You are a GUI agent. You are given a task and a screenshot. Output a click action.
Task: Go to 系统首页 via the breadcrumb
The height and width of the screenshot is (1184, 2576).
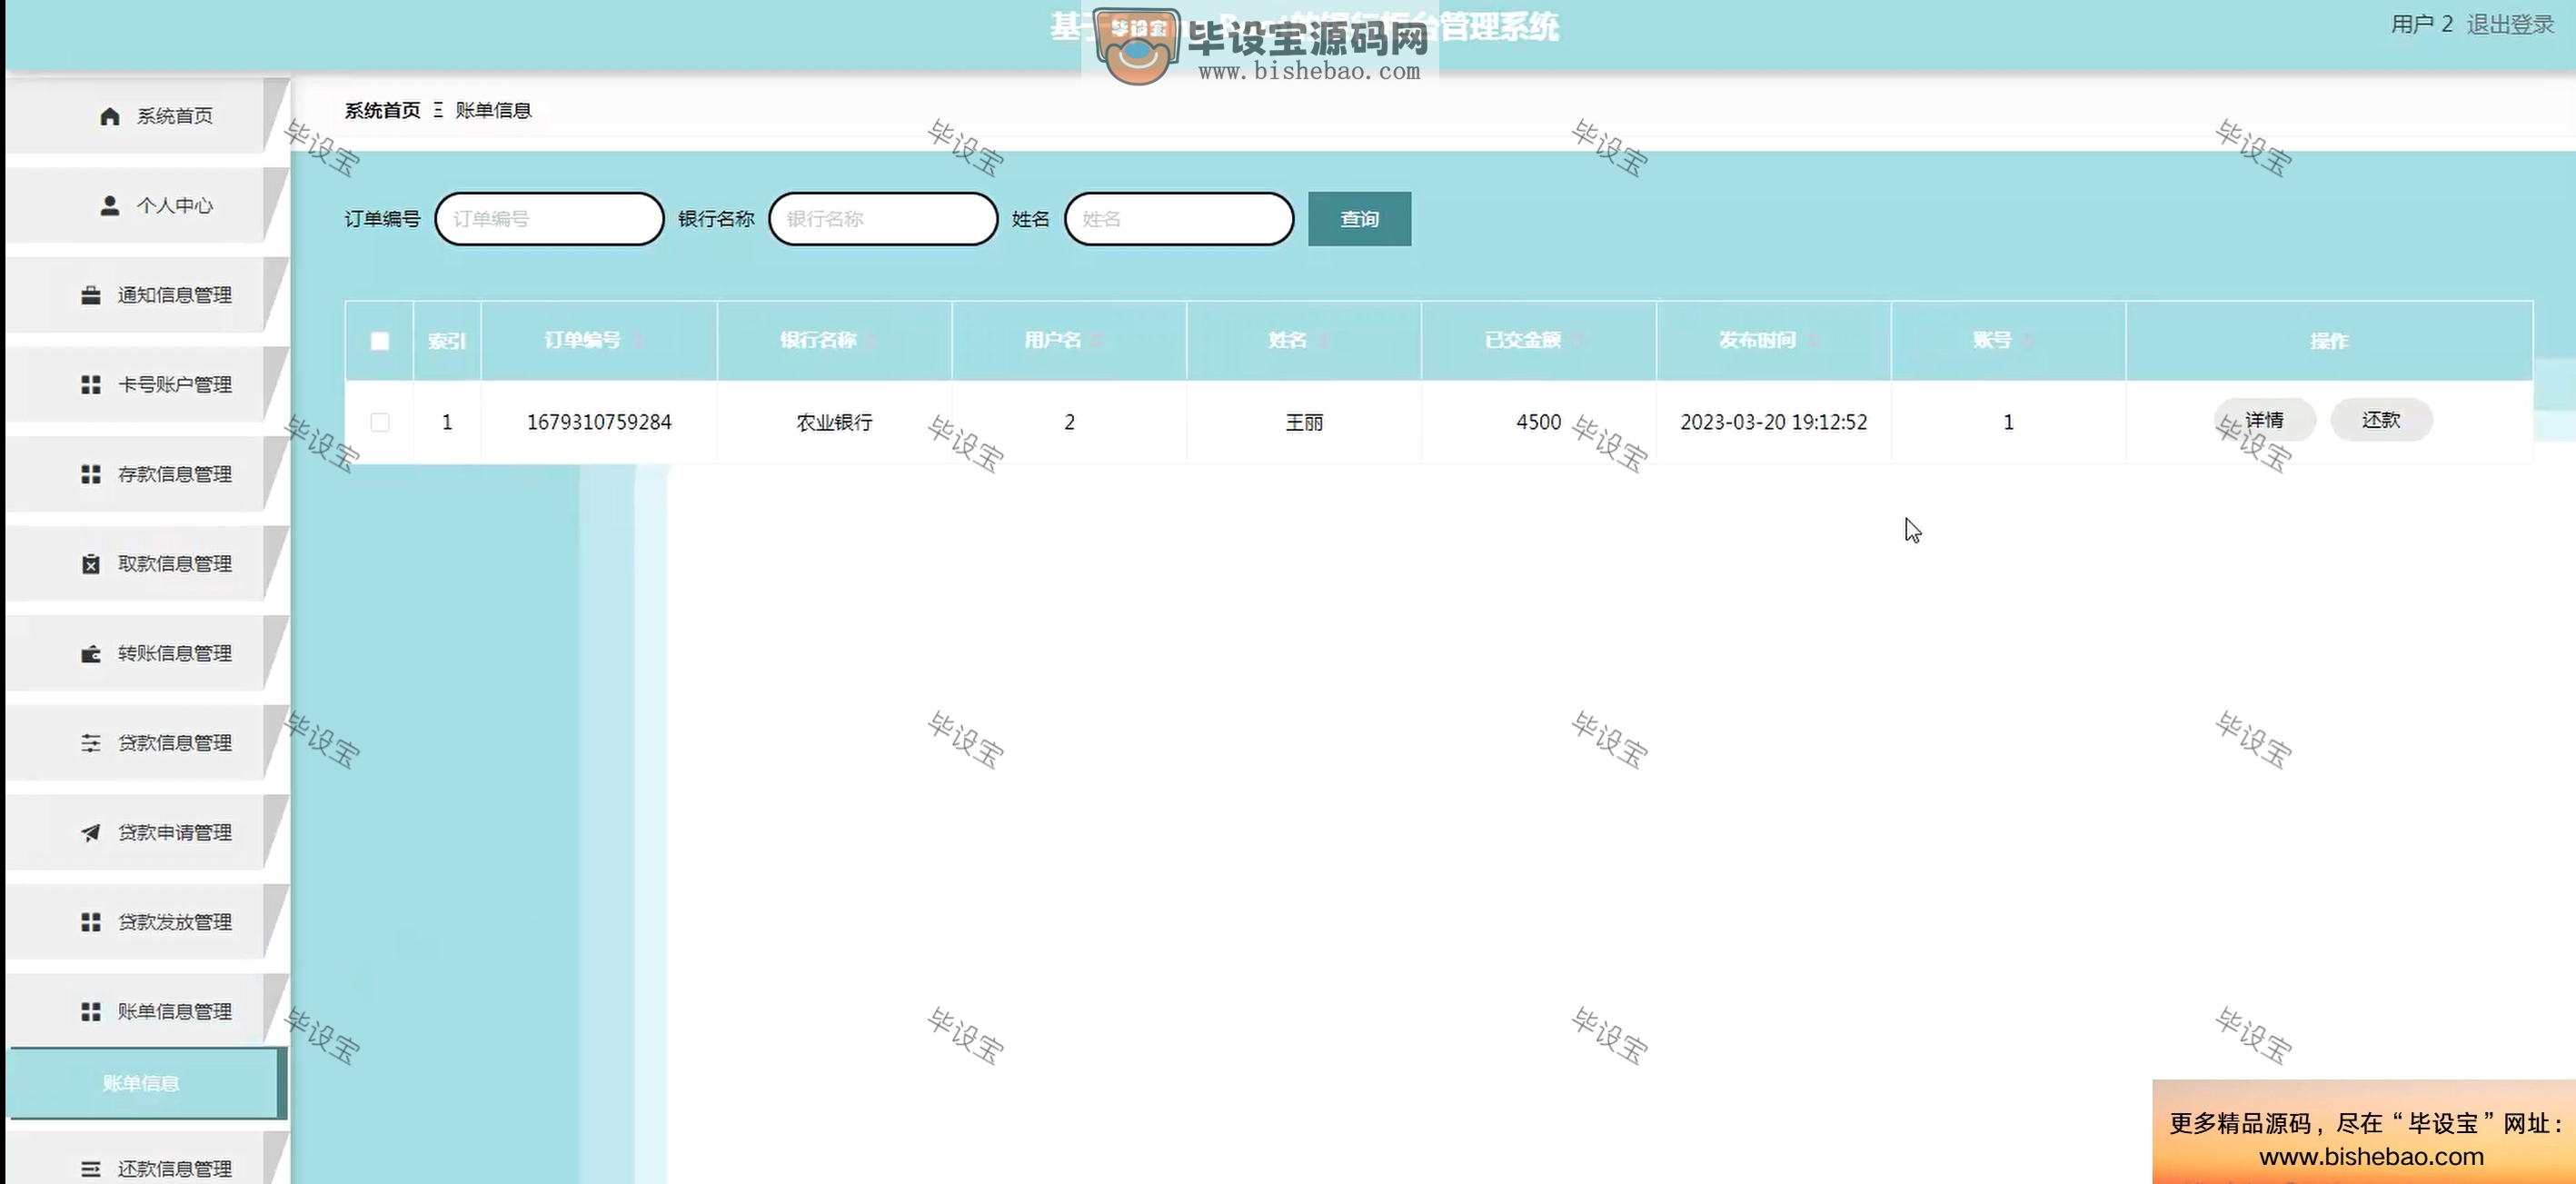click(x=382, y=110)
